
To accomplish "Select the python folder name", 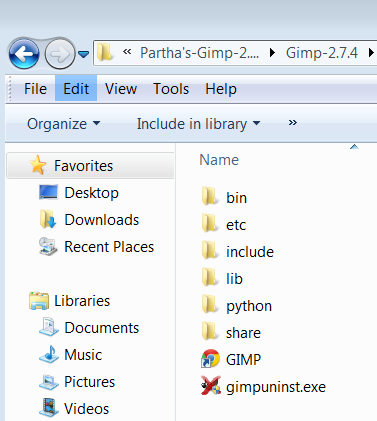I will tap(249, 306).
